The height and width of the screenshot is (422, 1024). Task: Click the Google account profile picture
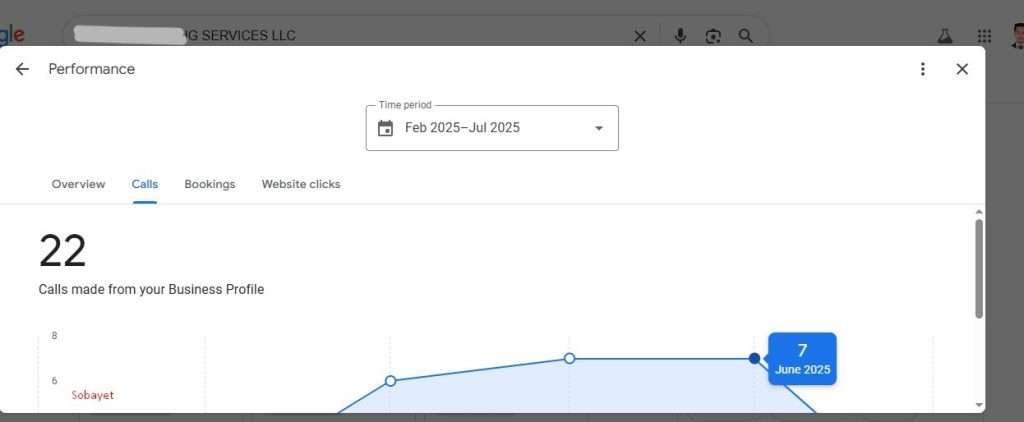(x=1017, y=36)
